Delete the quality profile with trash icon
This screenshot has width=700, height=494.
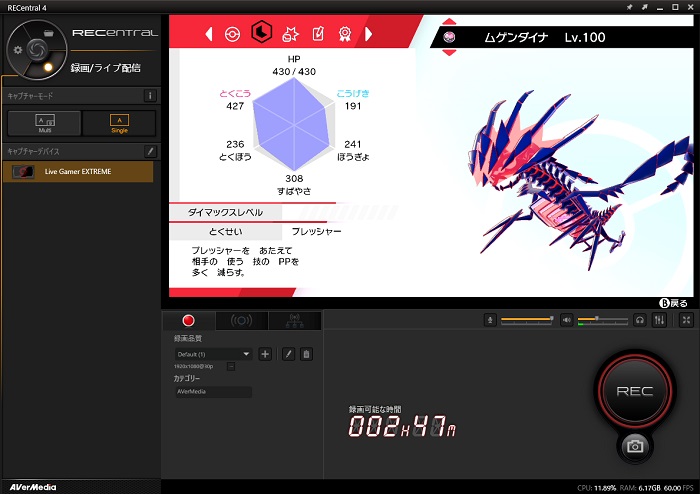306,354
